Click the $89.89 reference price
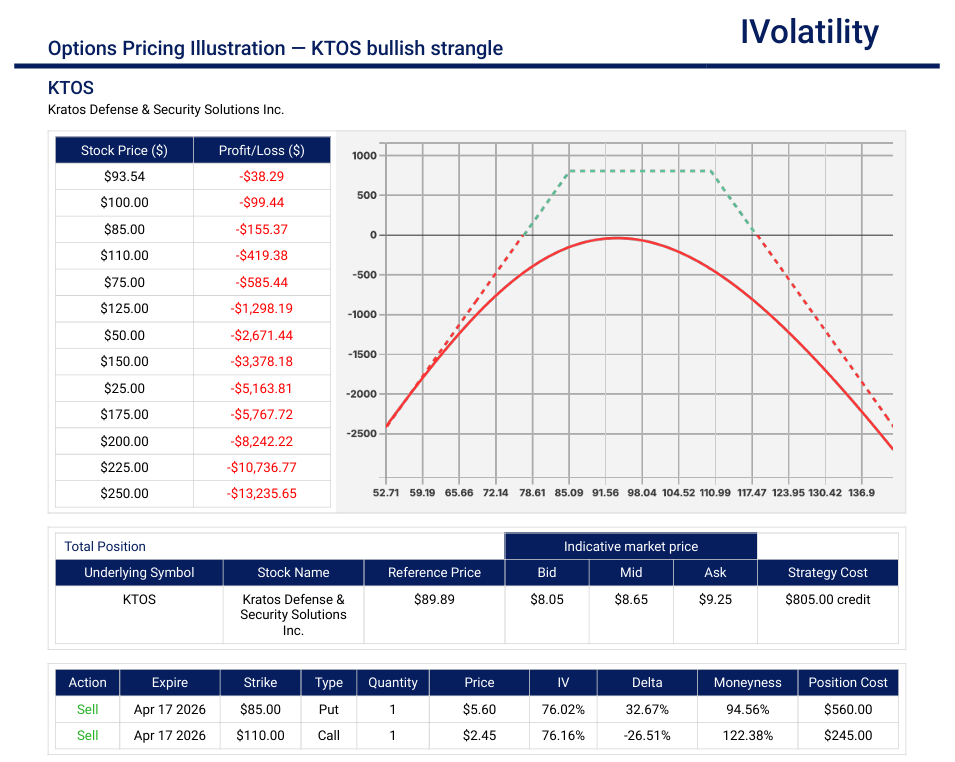Screen dimensions: 955x762 coord(434,599)
